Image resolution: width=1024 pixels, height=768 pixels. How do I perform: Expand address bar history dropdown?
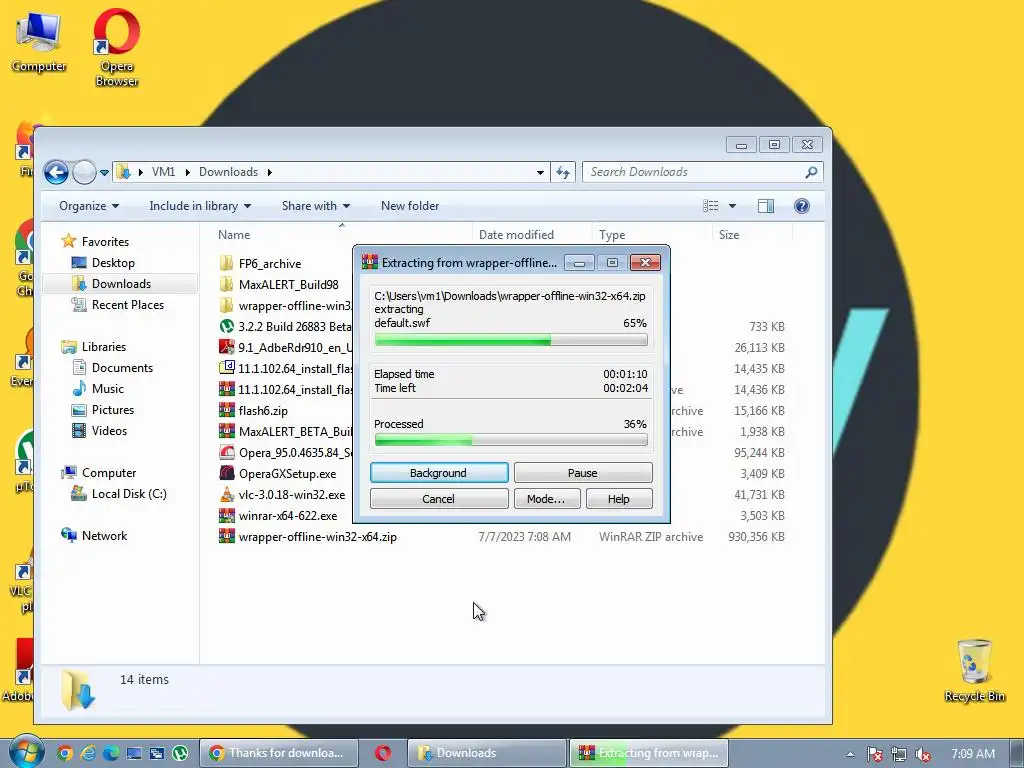pos(540,172)
